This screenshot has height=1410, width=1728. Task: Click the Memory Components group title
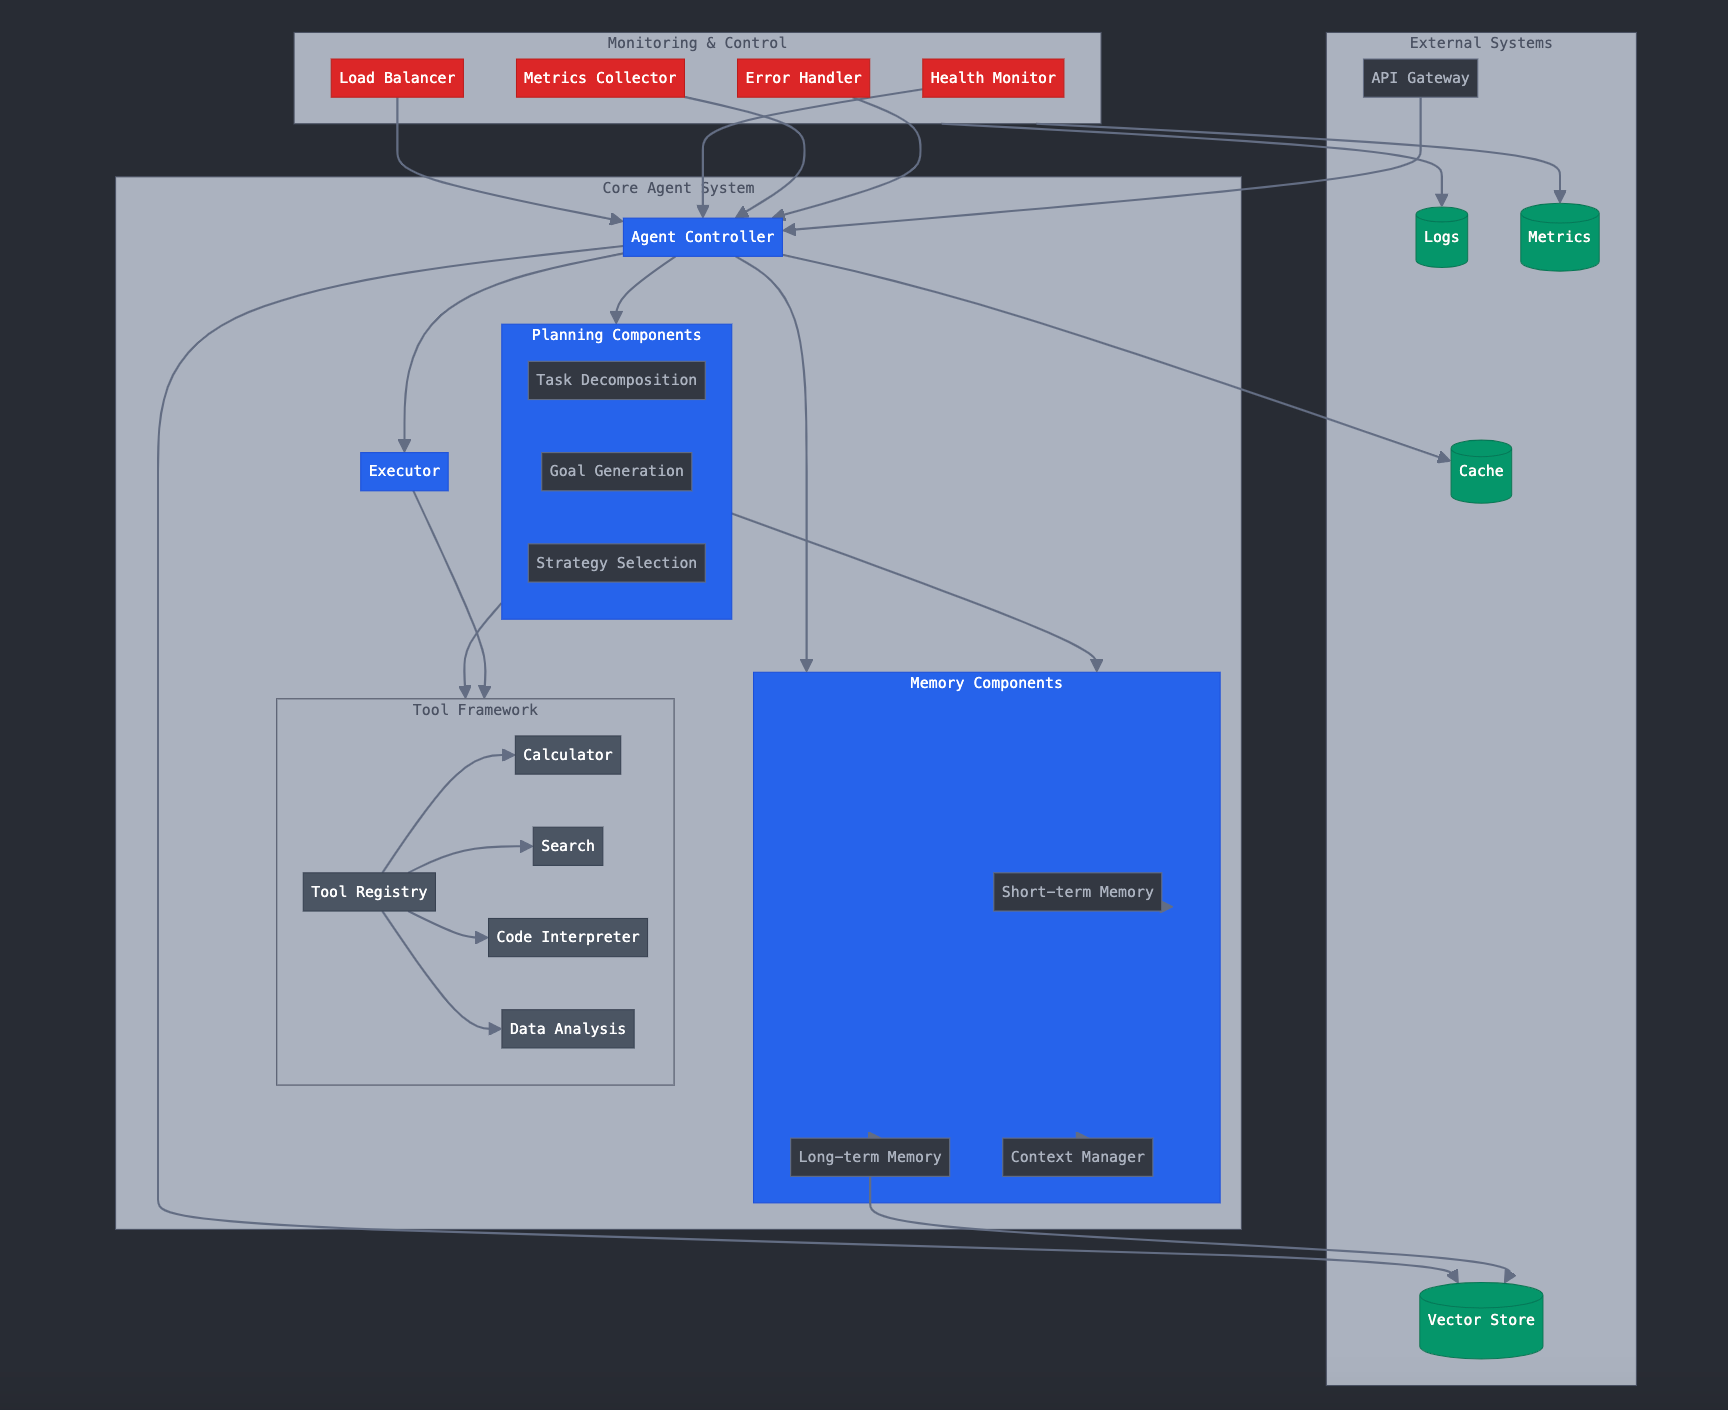[986, 683]
